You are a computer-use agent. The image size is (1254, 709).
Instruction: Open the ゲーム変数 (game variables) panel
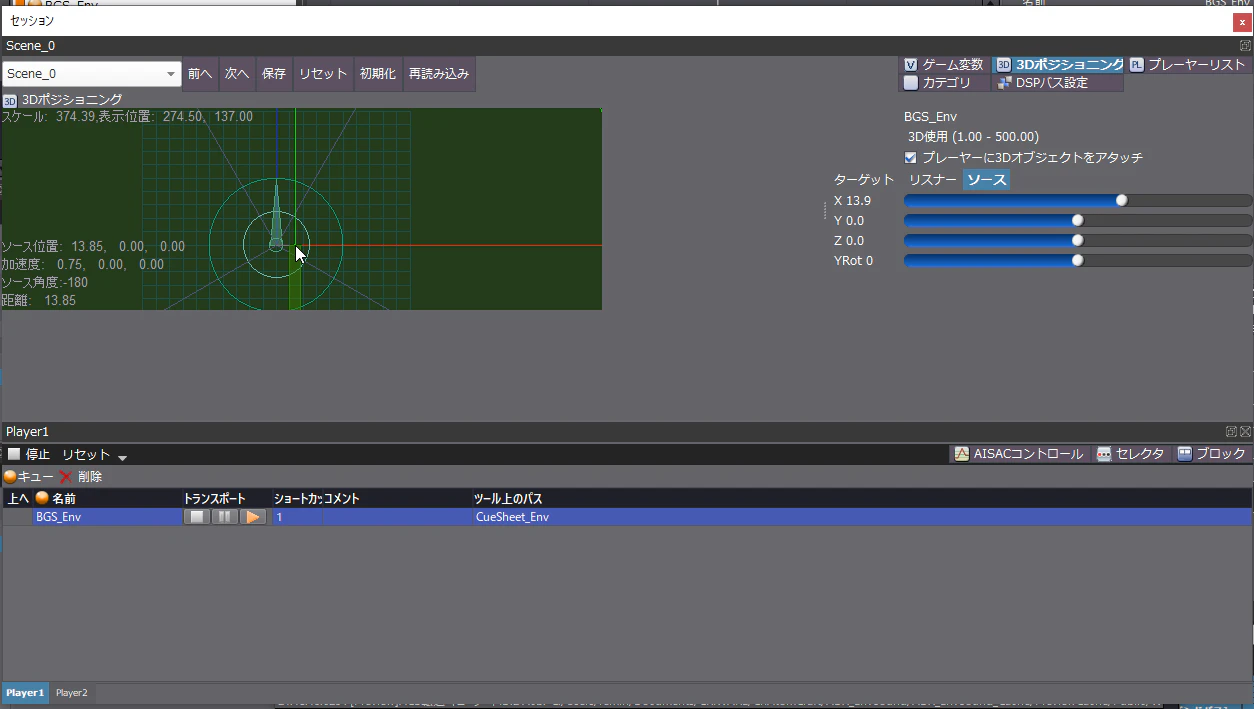coord(944,65)
